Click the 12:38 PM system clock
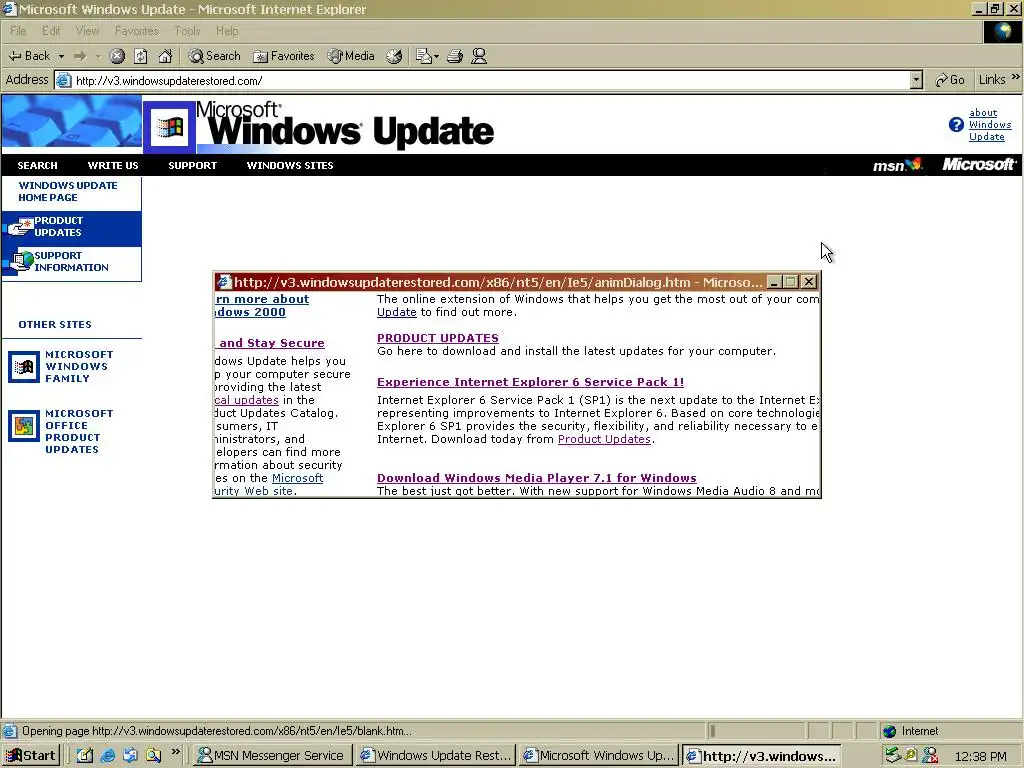The height and width of the screenshot is (768, 1024). coord(980,756)
